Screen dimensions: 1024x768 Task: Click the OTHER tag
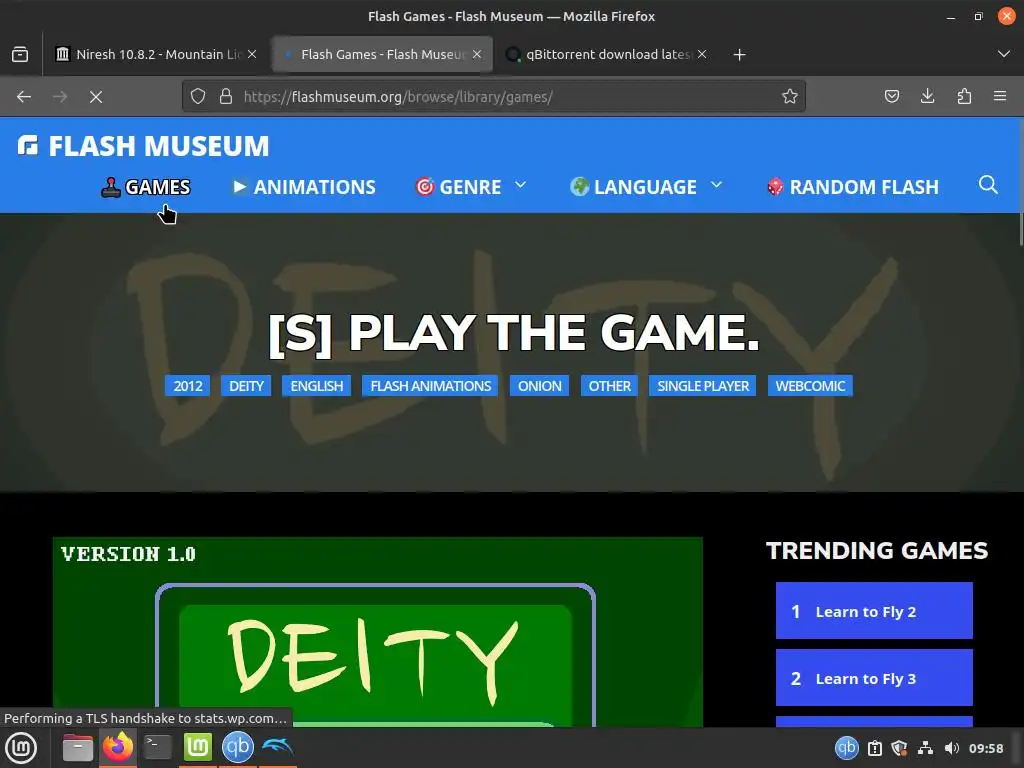609,386
